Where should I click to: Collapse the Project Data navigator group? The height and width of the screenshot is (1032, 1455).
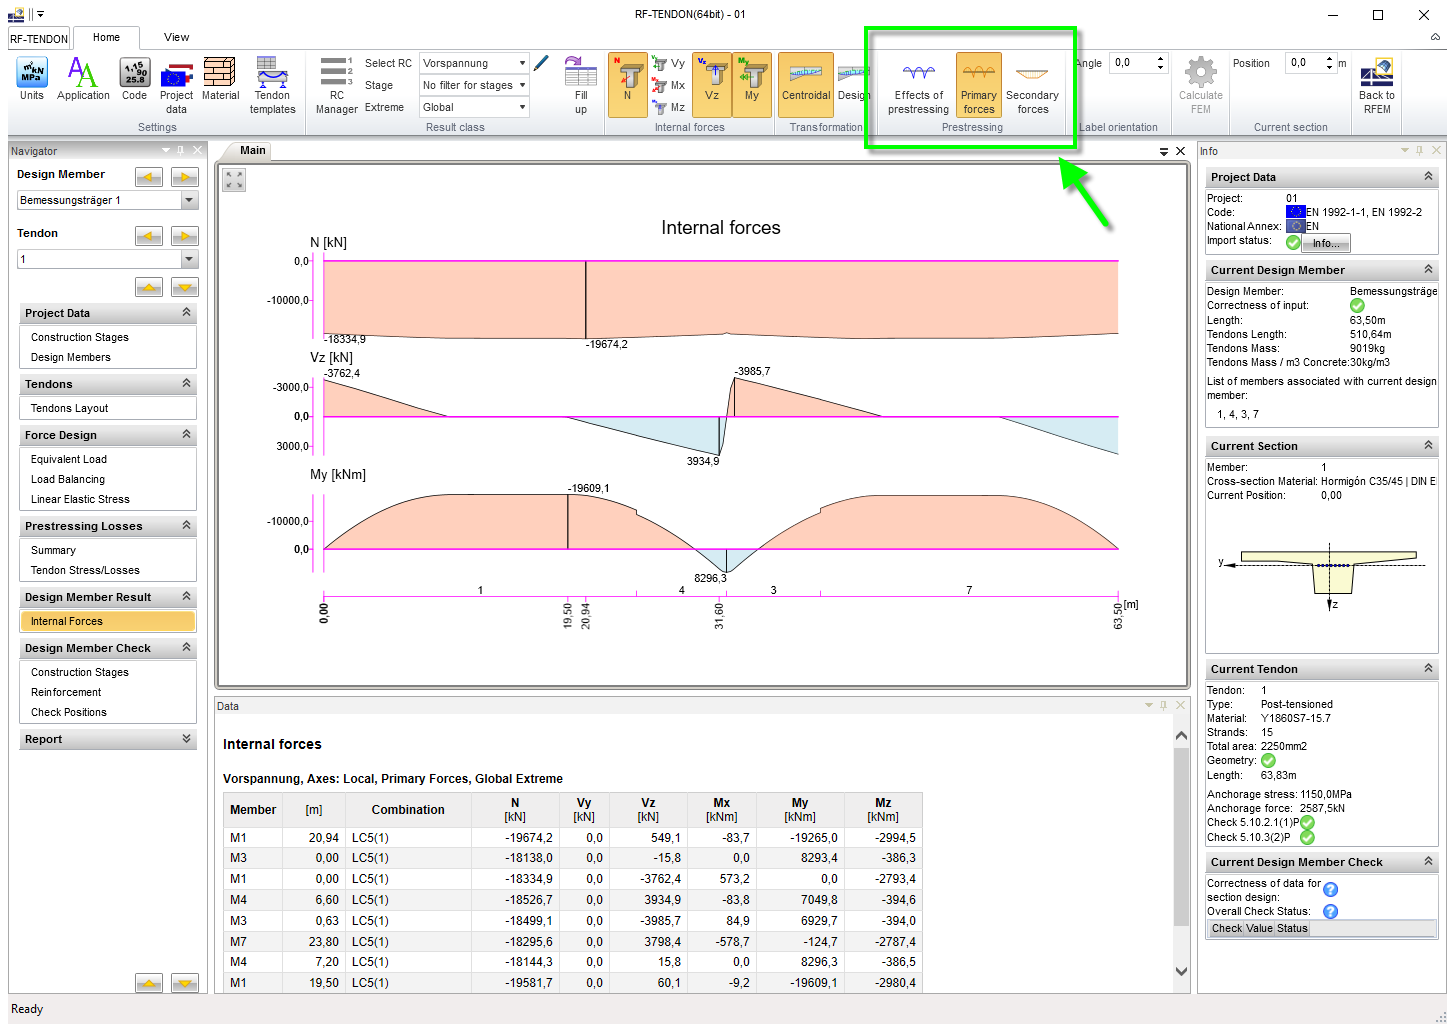[x=186, y=313]
